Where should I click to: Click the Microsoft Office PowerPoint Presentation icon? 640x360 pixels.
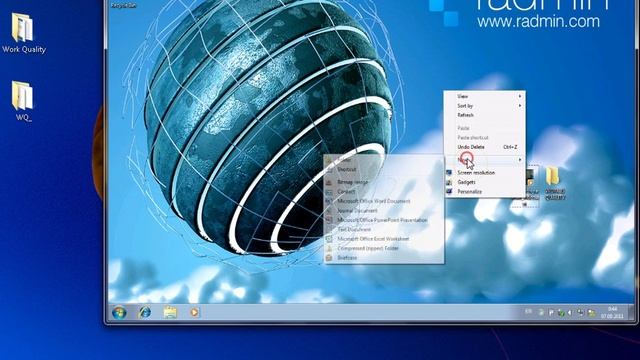(329, 220)
